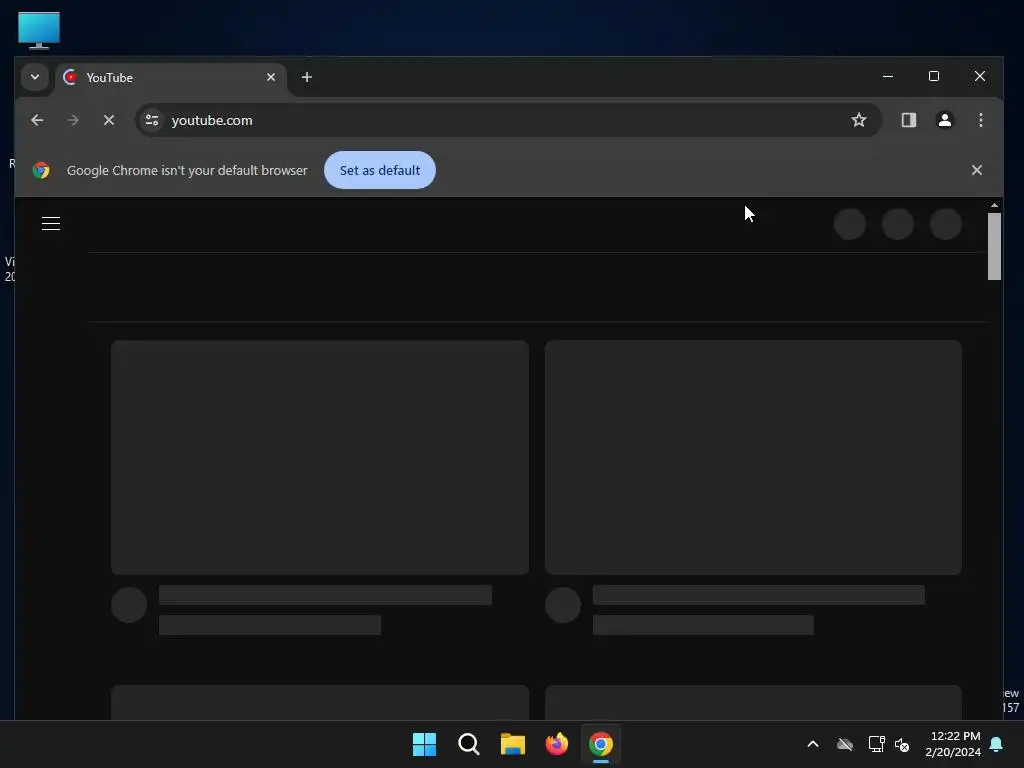The image size is (1024, 768).
Task: Click the forward navigation arrow
Action: click(x=72, y=120)
